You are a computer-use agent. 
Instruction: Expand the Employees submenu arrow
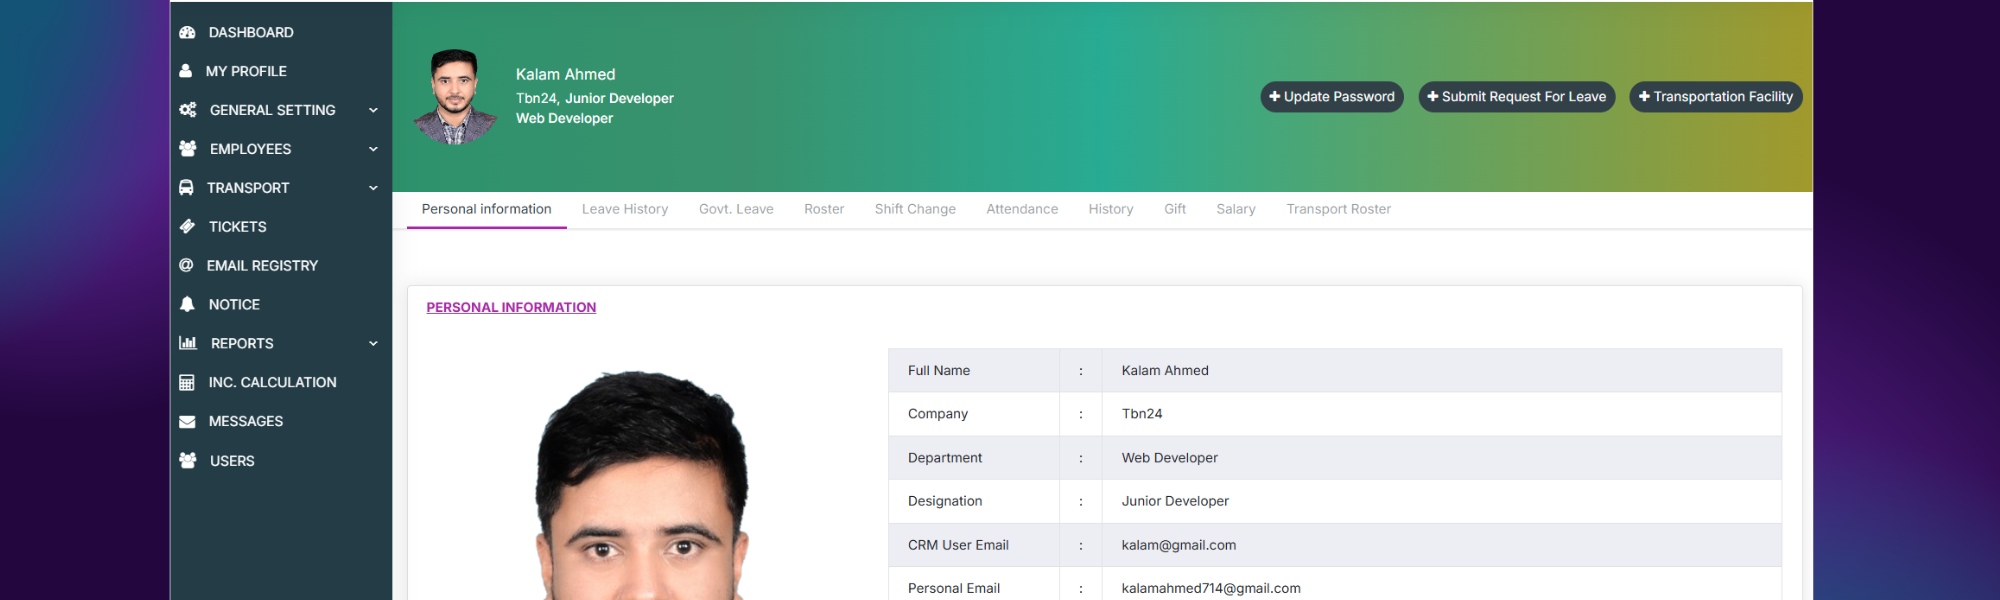pyautogui.click(x=373, y=149)
